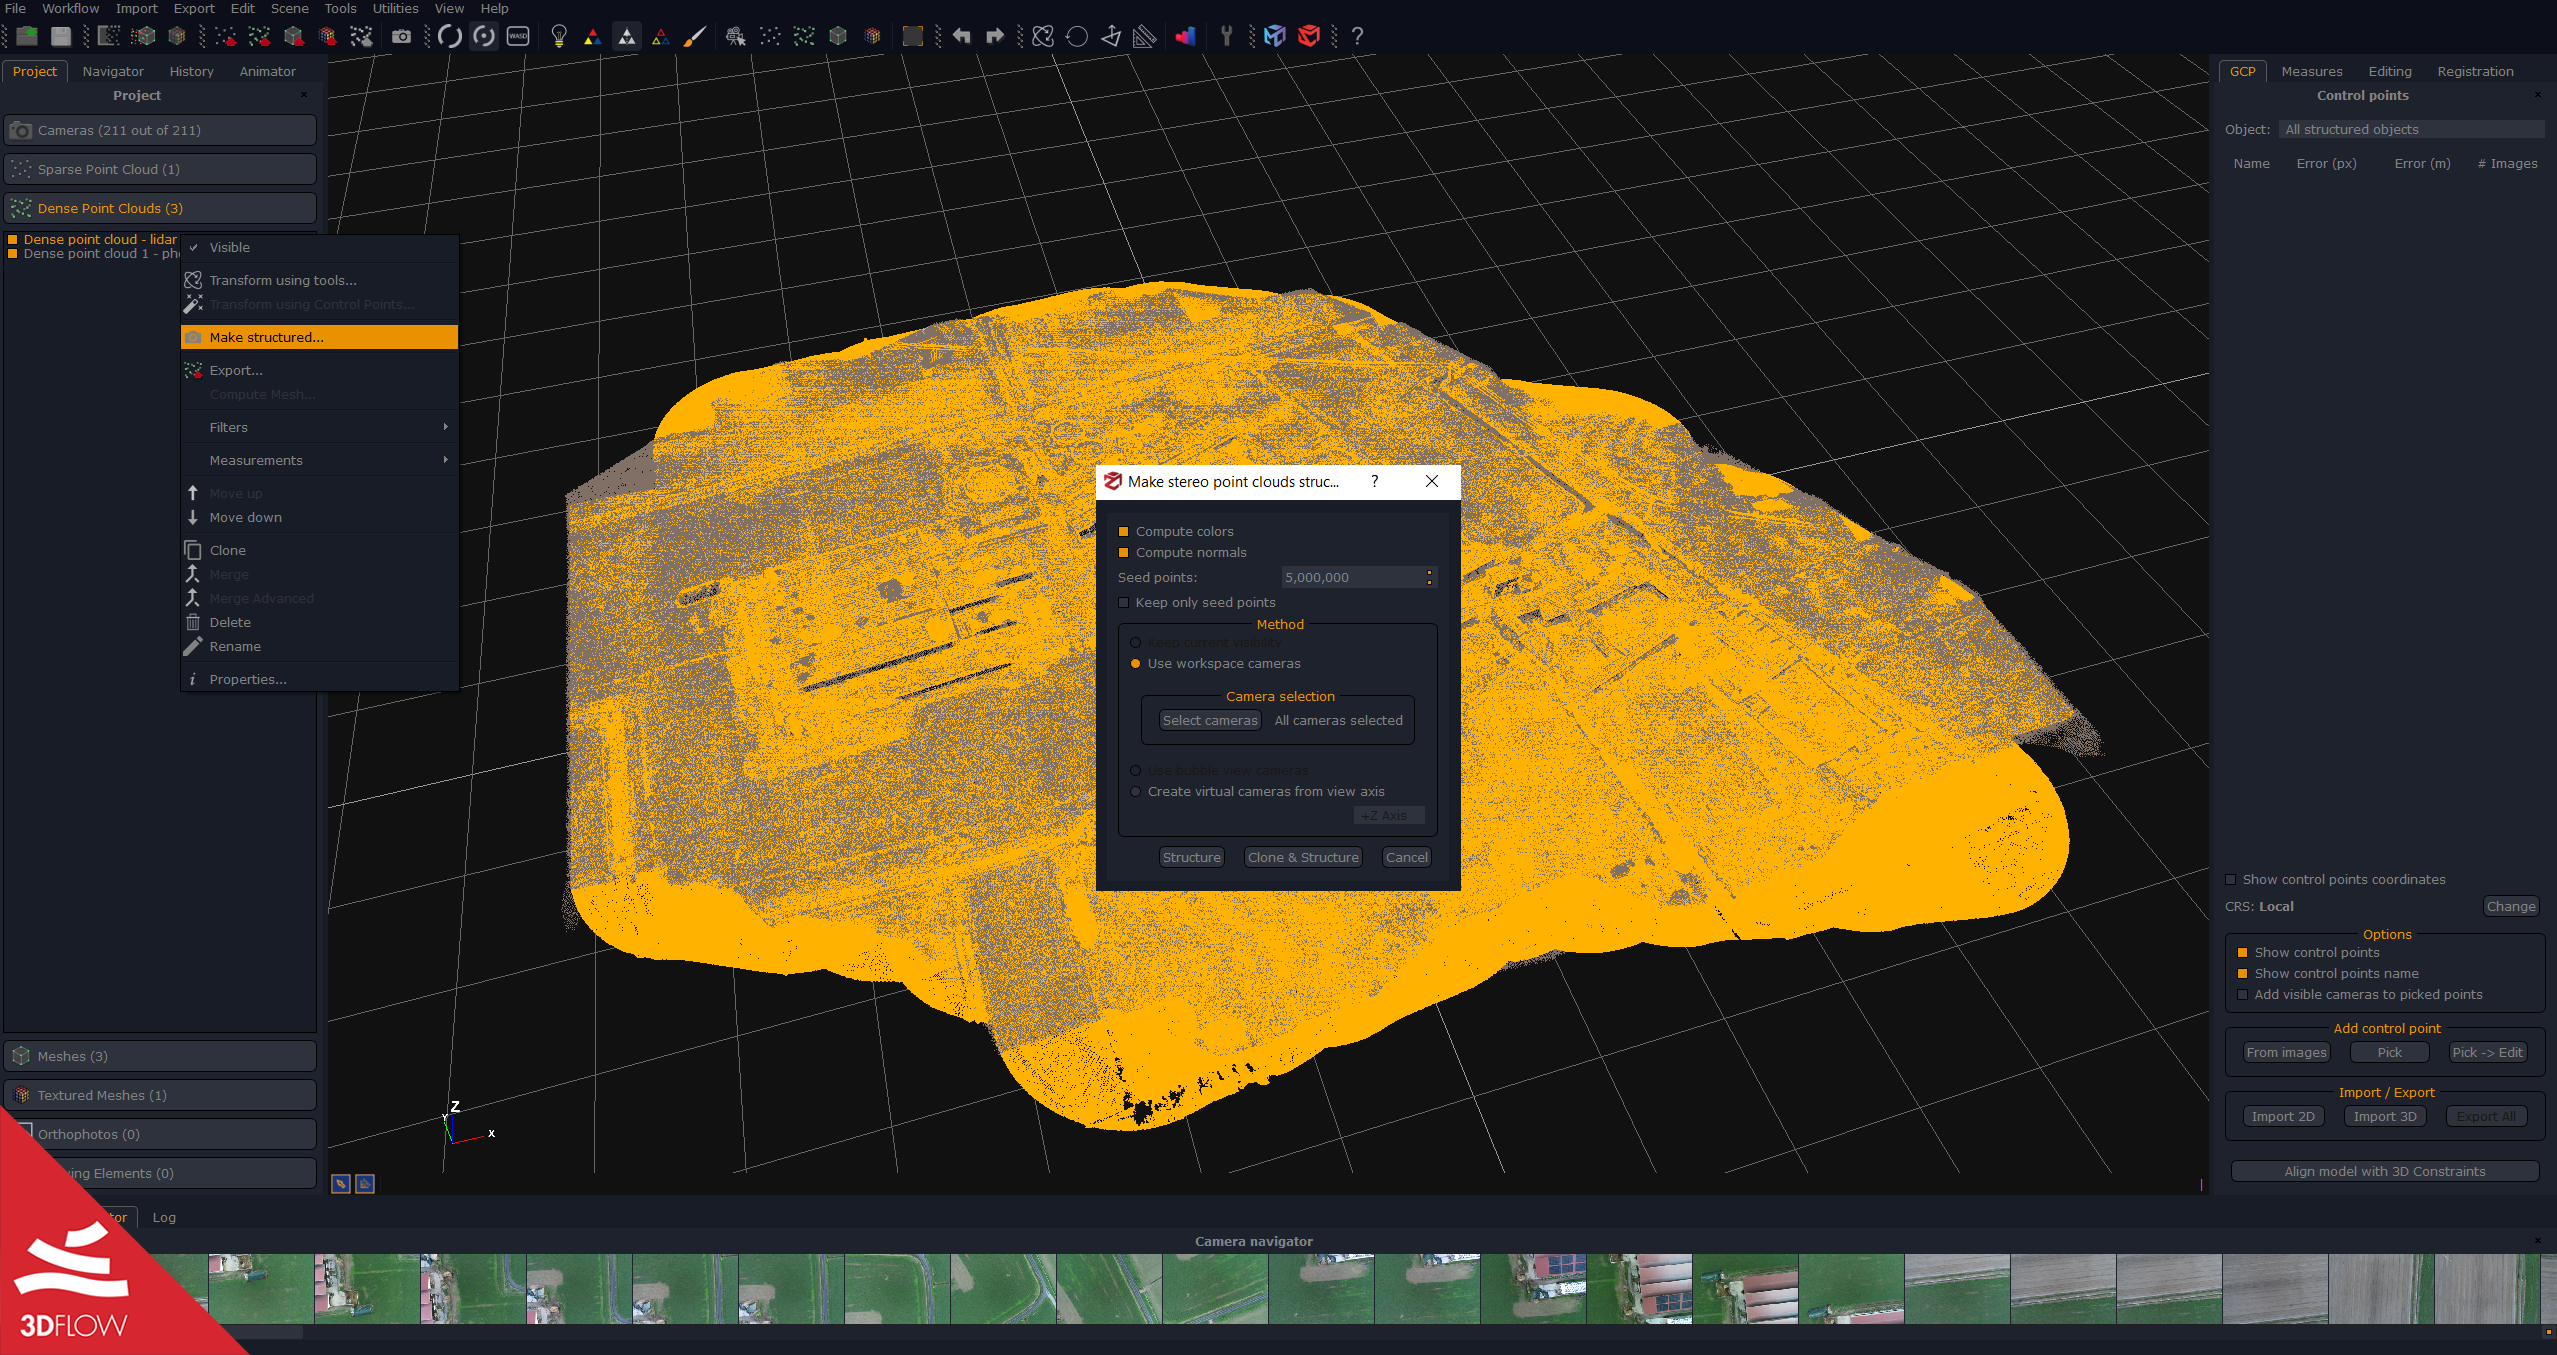Click the animator camera with cursor icon

(x=735, y=36)
